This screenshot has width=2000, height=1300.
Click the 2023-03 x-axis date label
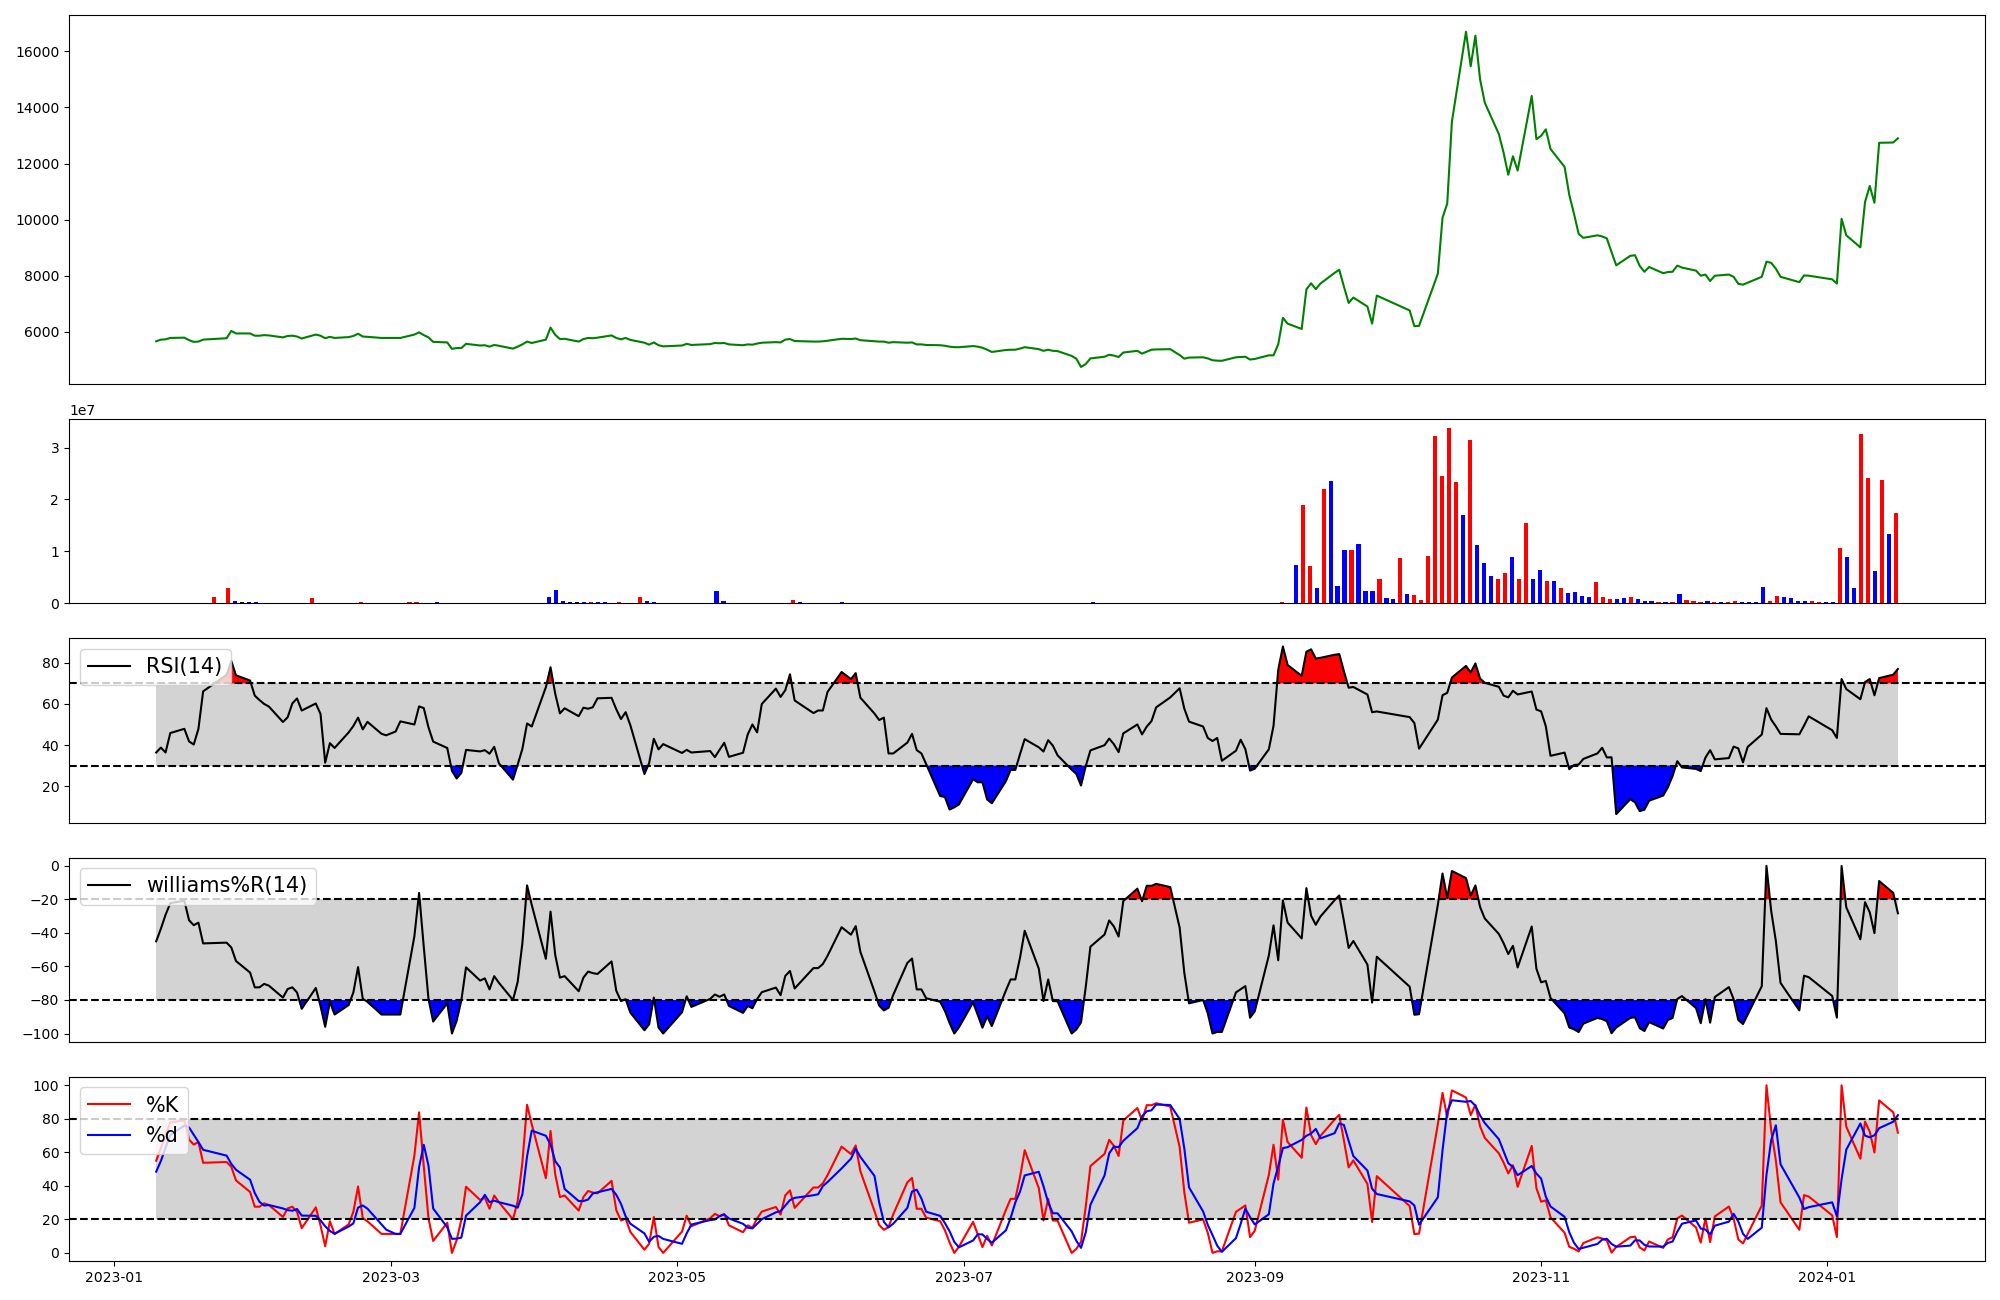click(x=391, y=1277)
